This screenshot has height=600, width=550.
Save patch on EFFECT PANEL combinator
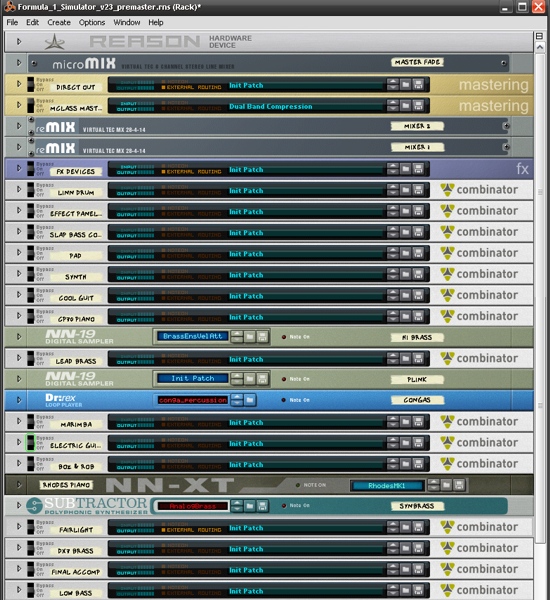tap(418, 211)
